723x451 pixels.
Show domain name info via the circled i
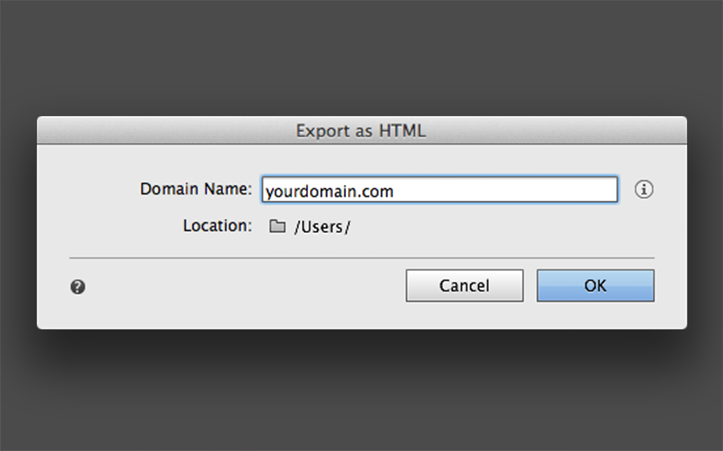click(644, 189)
